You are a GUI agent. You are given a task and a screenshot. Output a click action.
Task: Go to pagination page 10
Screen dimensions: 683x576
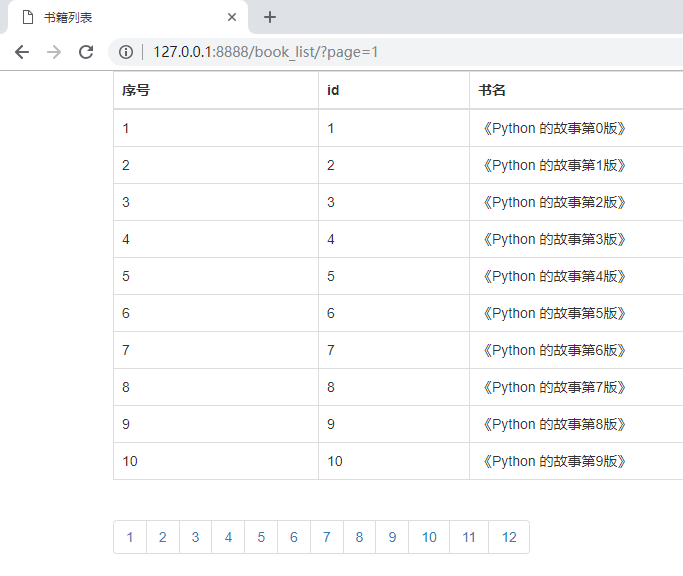[x=429, y=537]
